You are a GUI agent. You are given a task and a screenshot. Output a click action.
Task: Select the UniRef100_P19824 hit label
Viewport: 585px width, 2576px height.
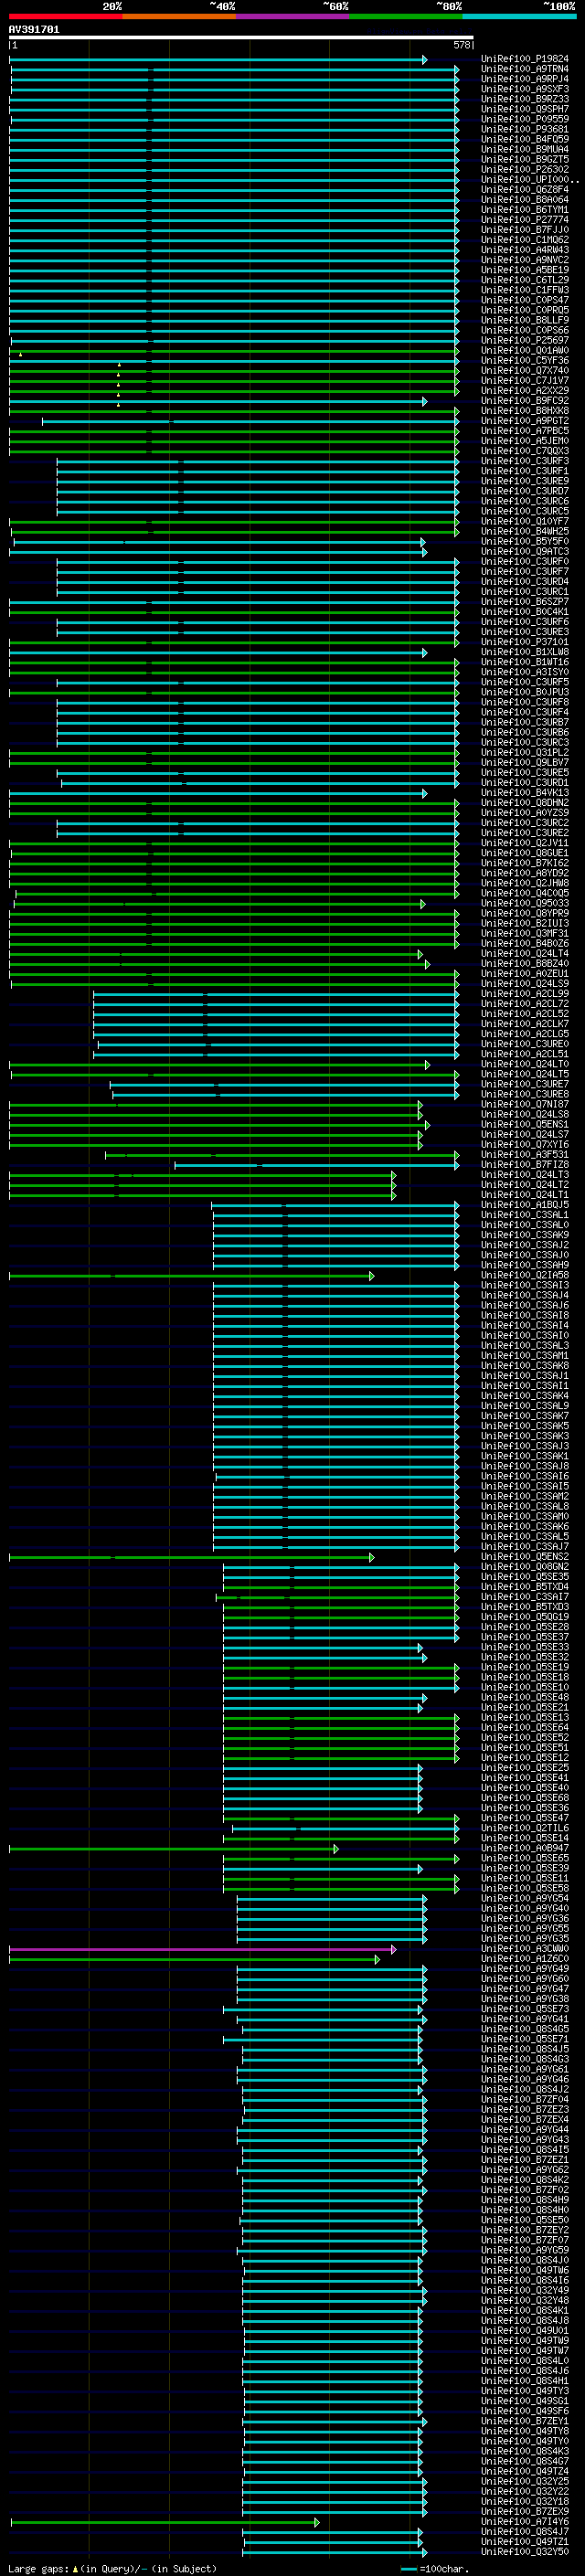coord(525,60)
